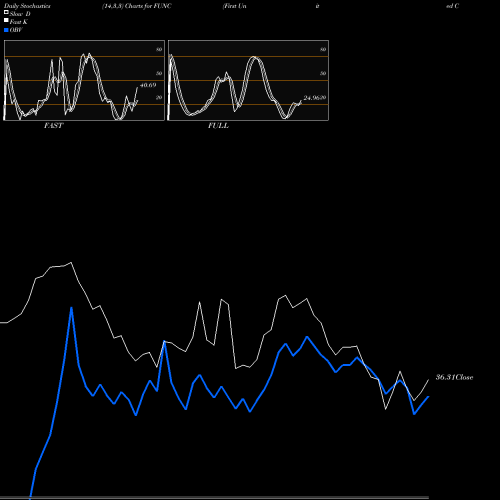Click the '(14,3,3) Charts for FUNC' heading
500x500 pixels.
tap(137, 6)
